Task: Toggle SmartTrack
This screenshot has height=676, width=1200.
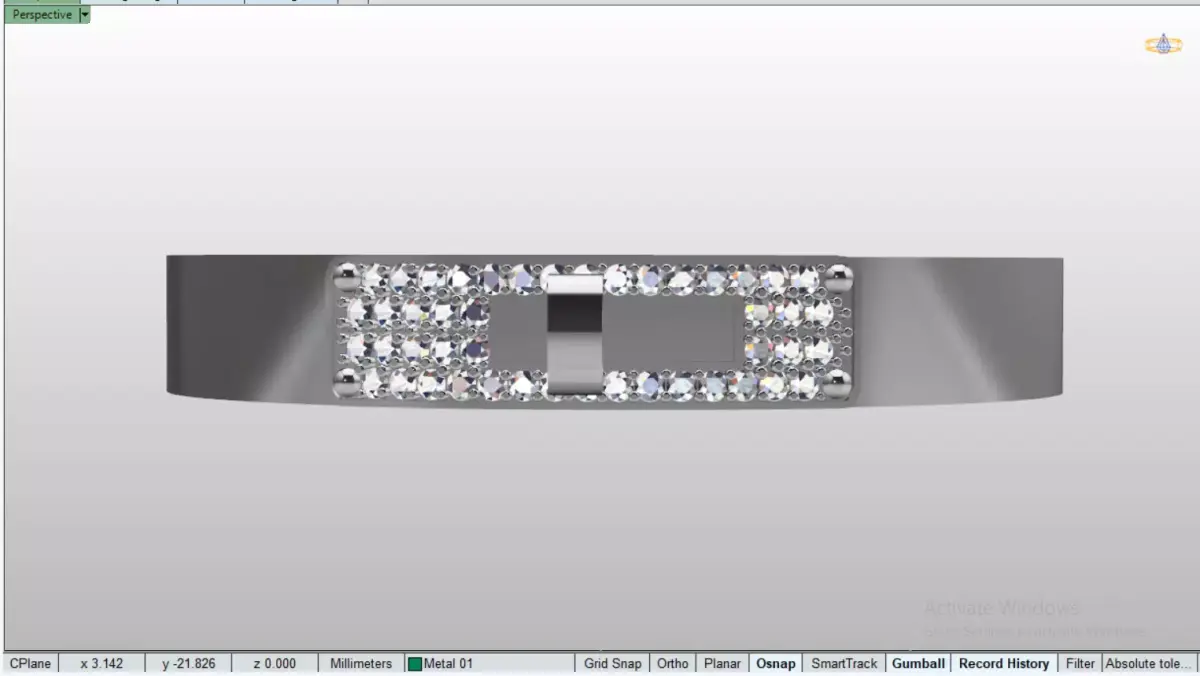Action: tap(844, 663)
